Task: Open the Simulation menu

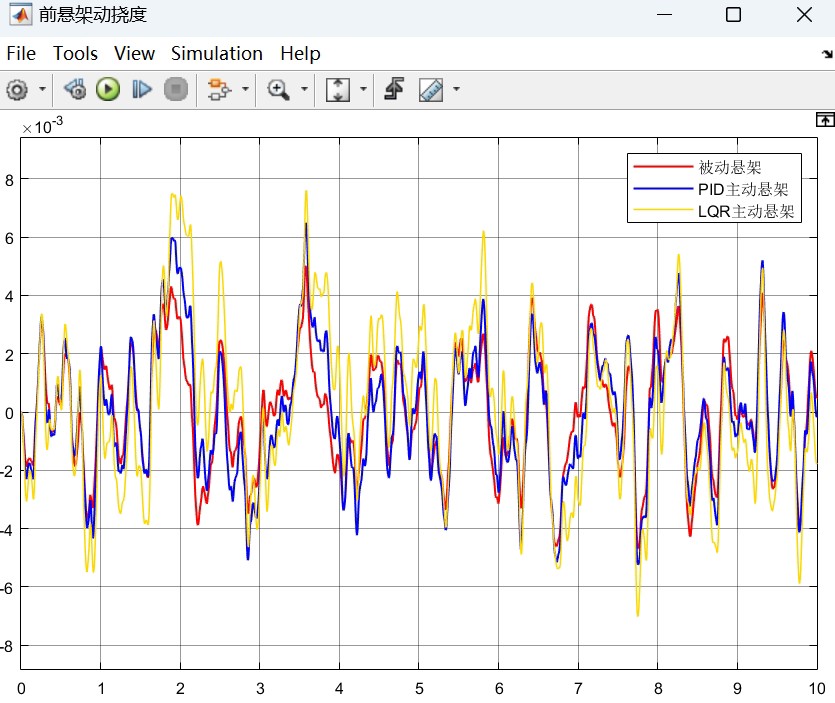Action: tap(217, 54)
